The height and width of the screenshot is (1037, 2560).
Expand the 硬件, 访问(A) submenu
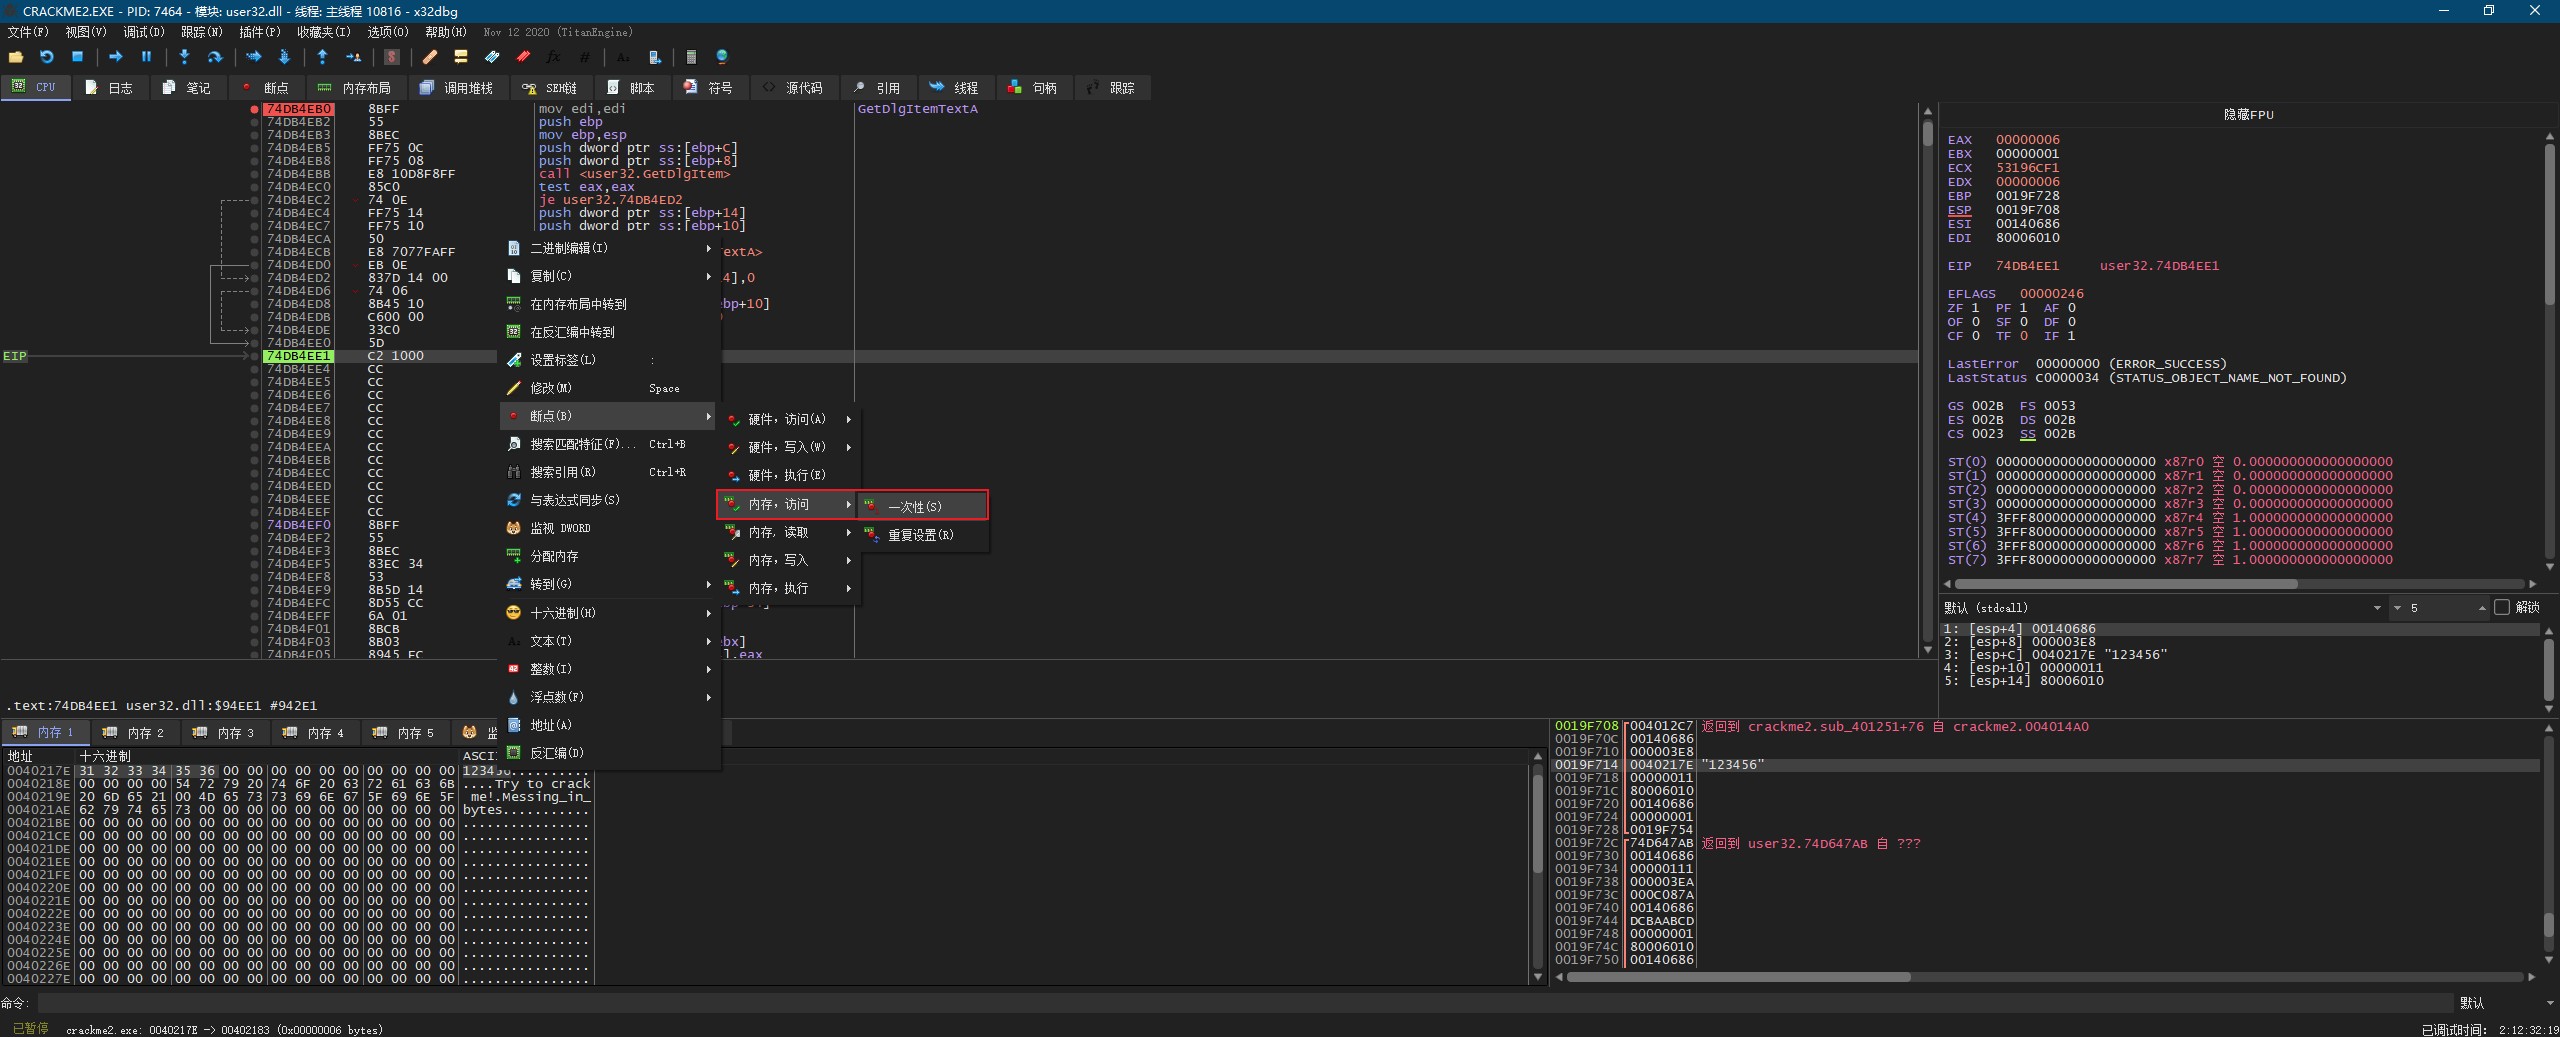[788, 419]
